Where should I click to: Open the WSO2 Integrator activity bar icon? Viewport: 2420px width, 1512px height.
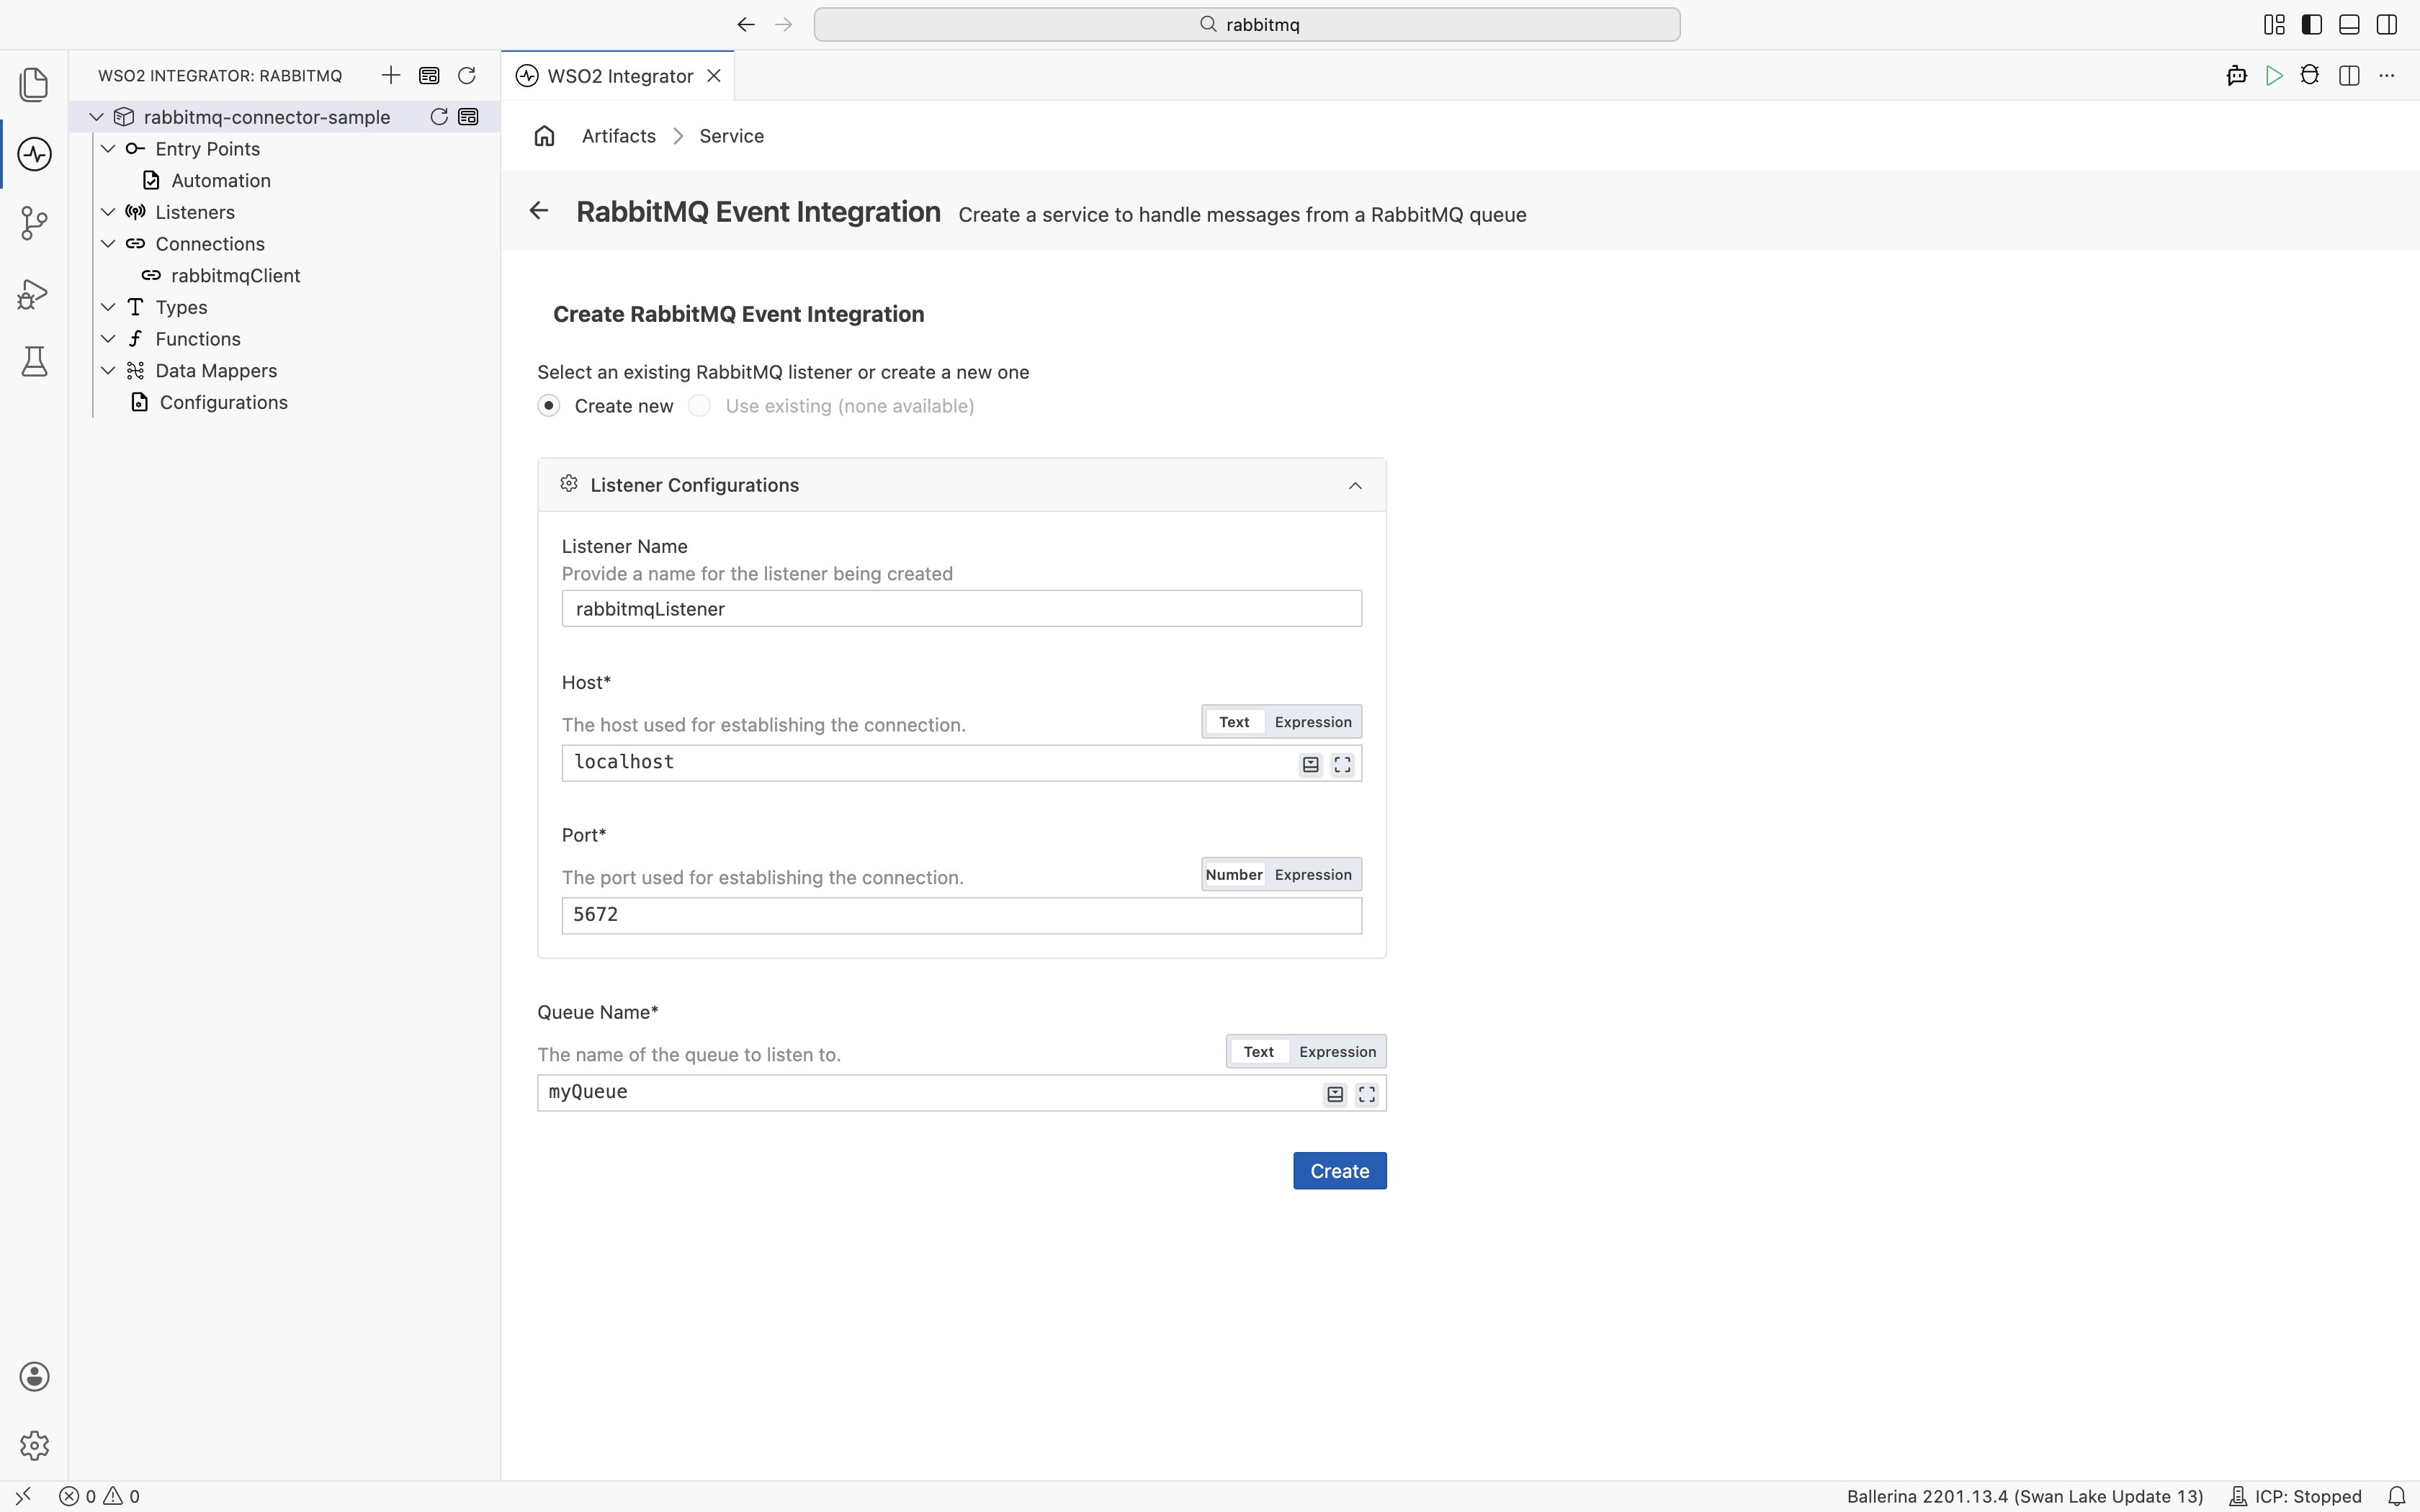click(x=34, y=154)
